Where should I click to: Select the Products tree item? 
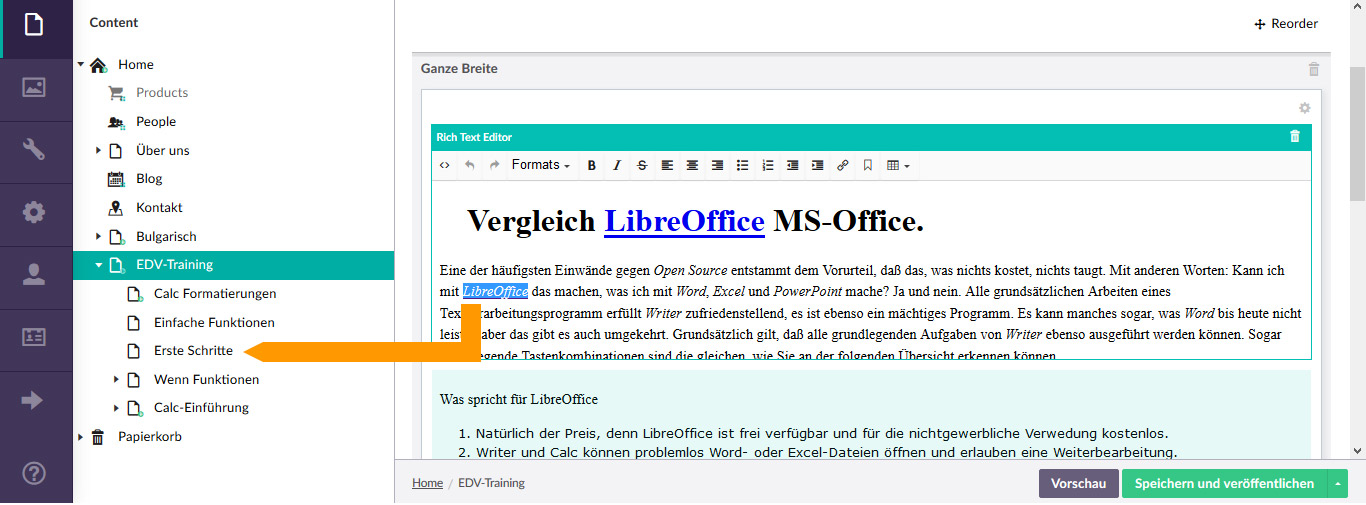tap(162, 92)
